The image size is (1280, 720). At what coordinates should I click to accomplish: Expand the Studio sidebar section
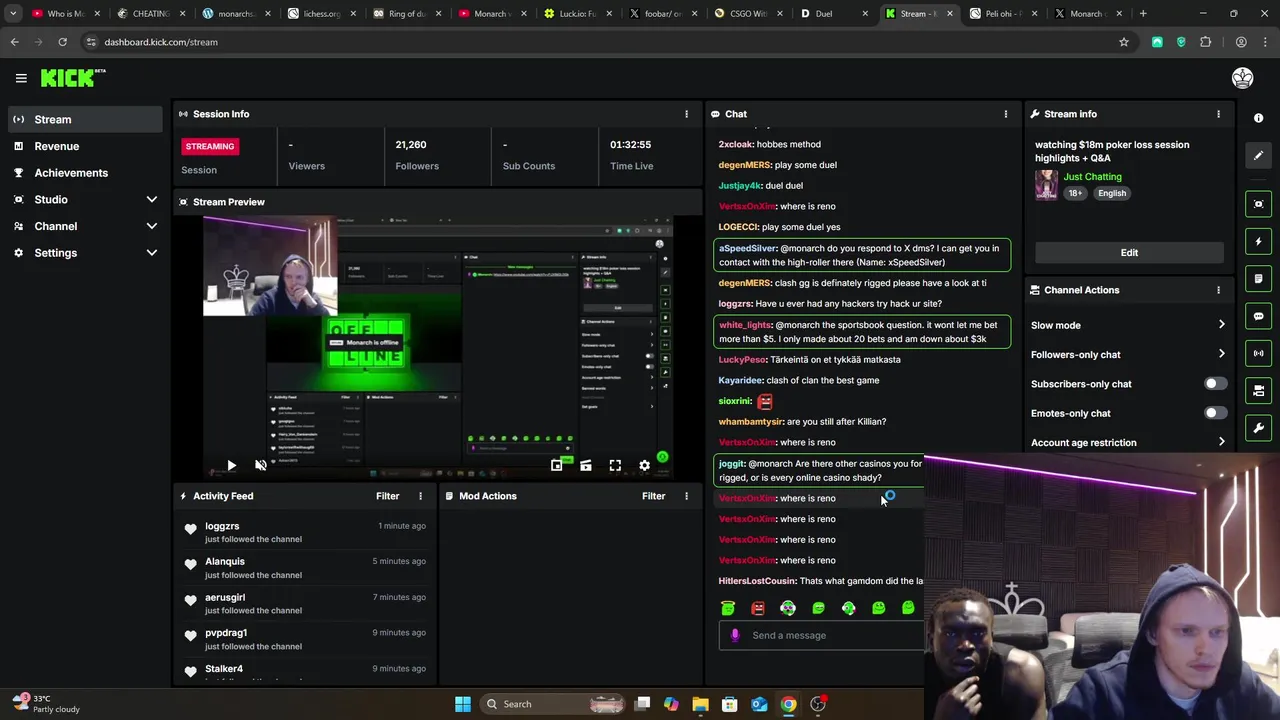(152, 199)
